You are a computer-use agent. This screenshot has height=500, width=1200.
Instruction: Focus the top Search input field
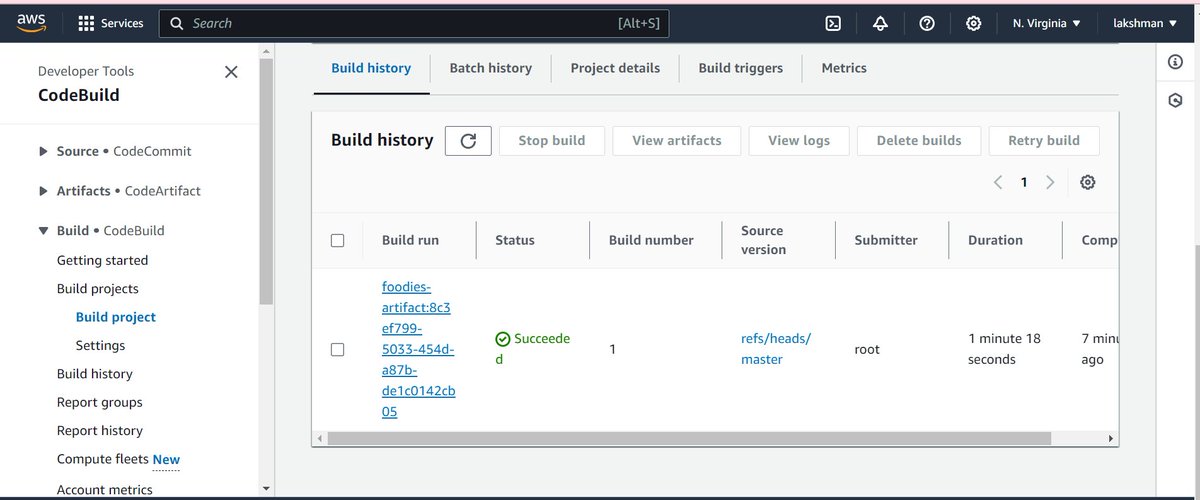point(414,23)
